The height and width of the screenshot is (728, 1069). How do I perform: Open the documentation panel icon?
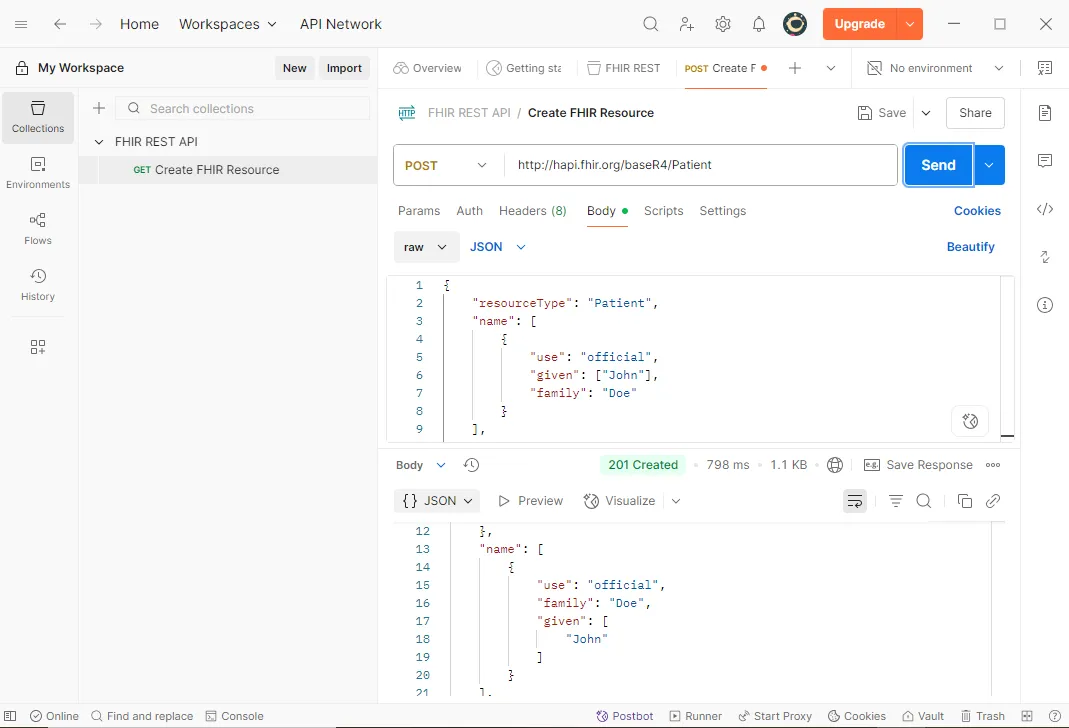(1045, 113)
